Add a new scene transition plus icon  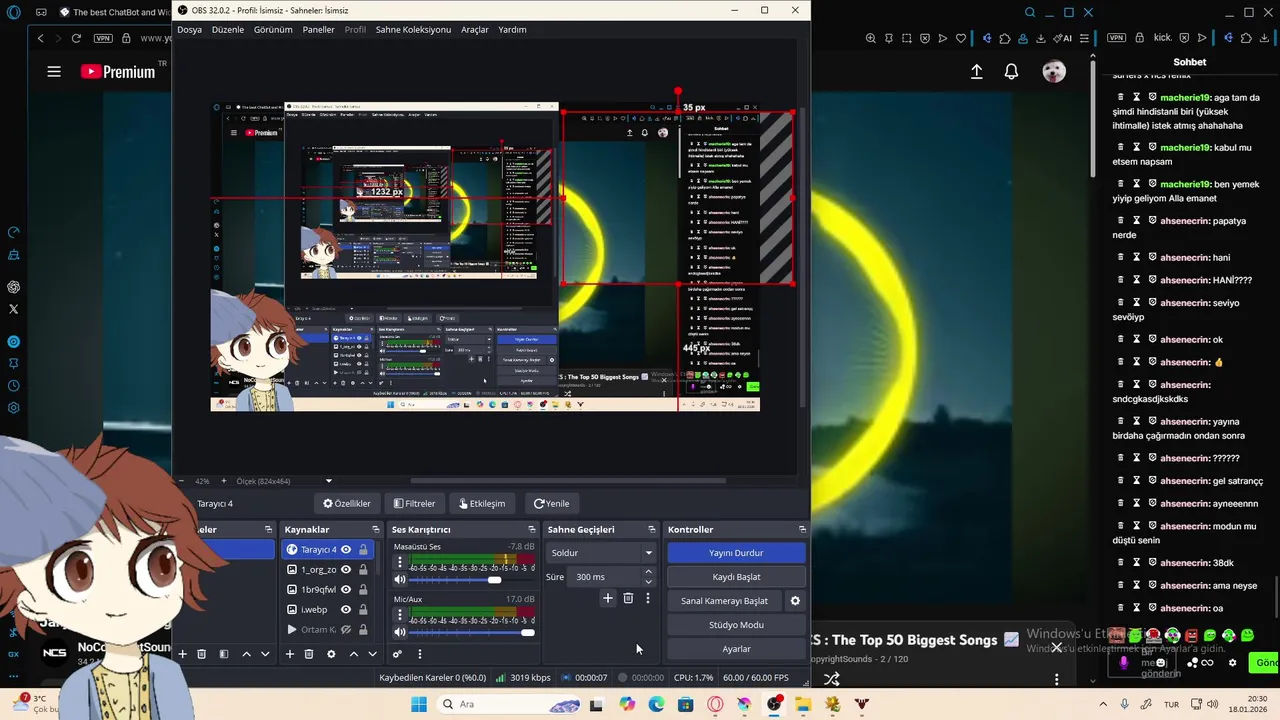pyautogui.click(x=607, y=598)
